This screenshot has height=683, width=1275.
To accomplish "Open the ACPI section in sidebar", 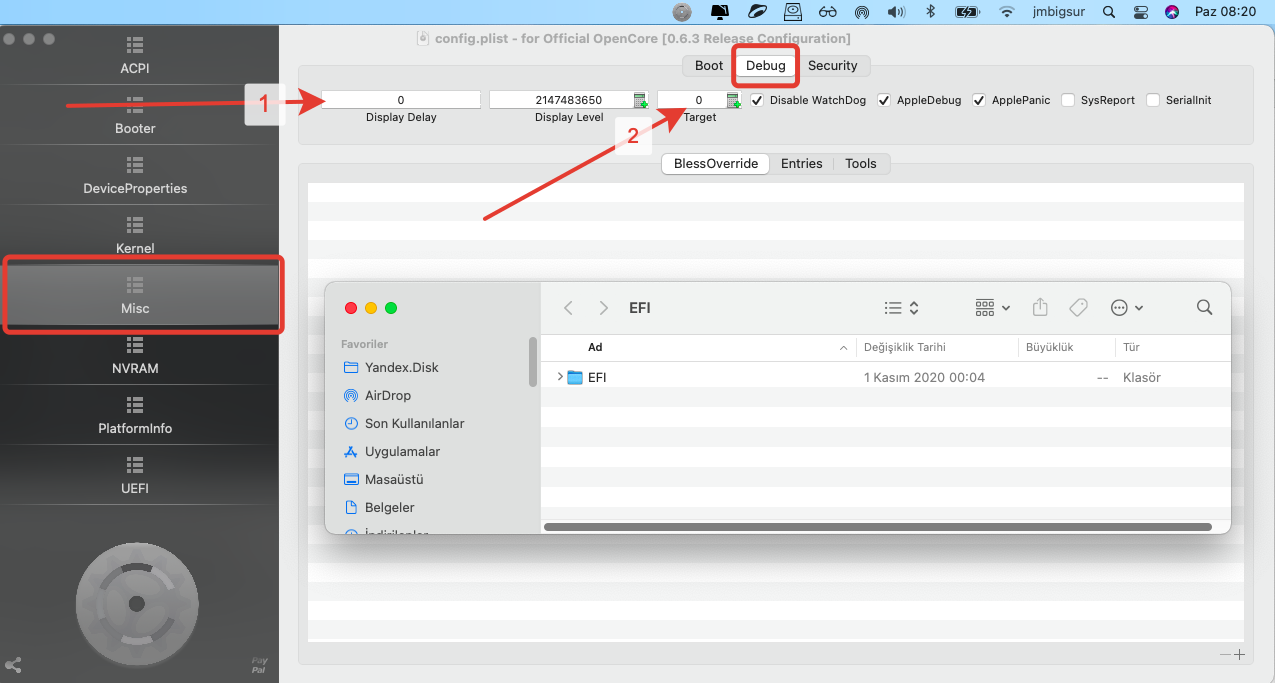I will 135,57.
